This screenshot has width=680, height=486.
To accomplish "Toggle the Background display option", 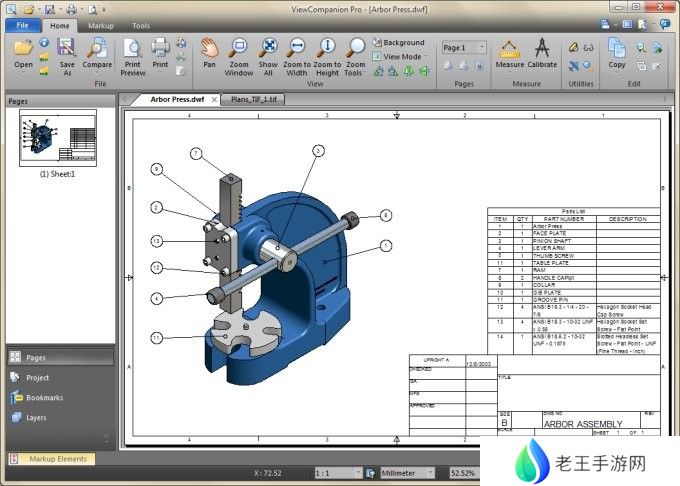I will pyautogui.click(x=398, y=43).
